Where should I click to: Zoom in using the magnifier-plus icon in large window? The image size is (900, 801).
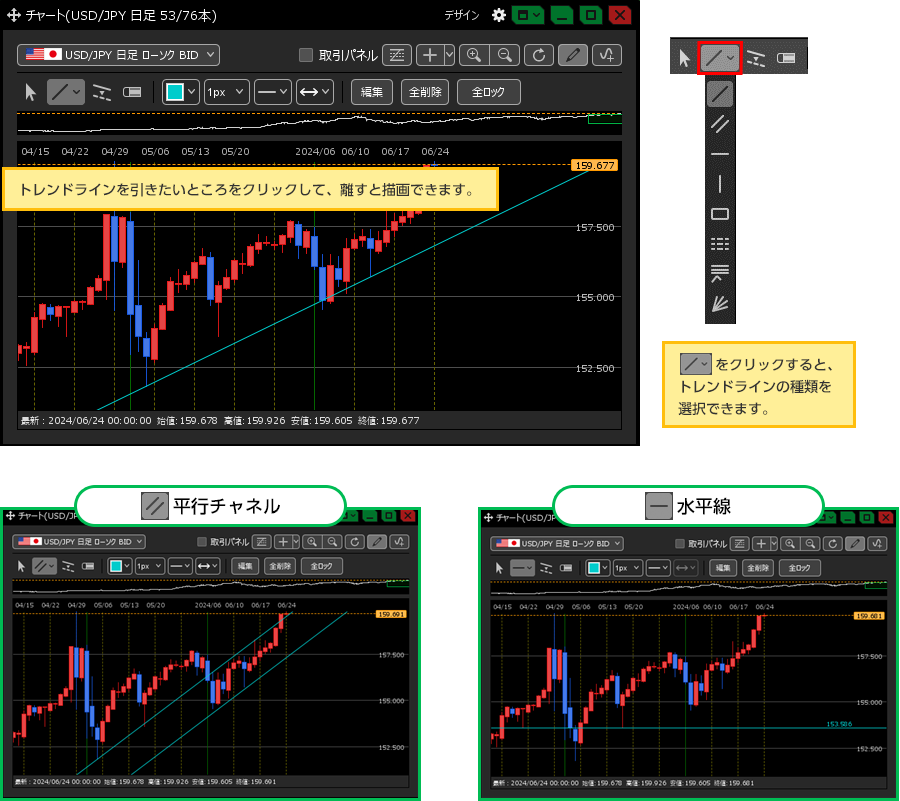point(474,55)
